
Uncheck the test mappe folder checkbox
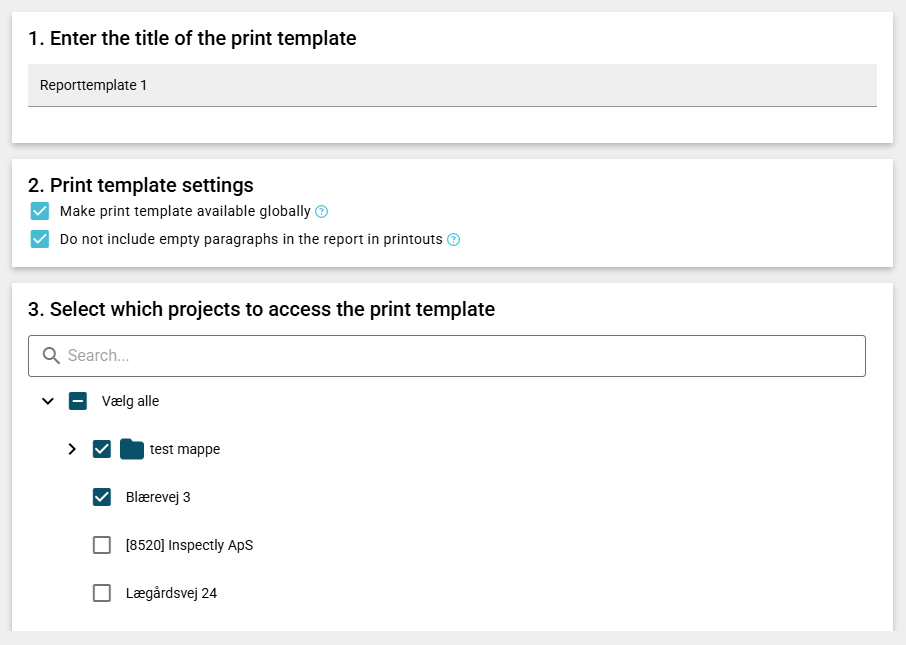102,449
